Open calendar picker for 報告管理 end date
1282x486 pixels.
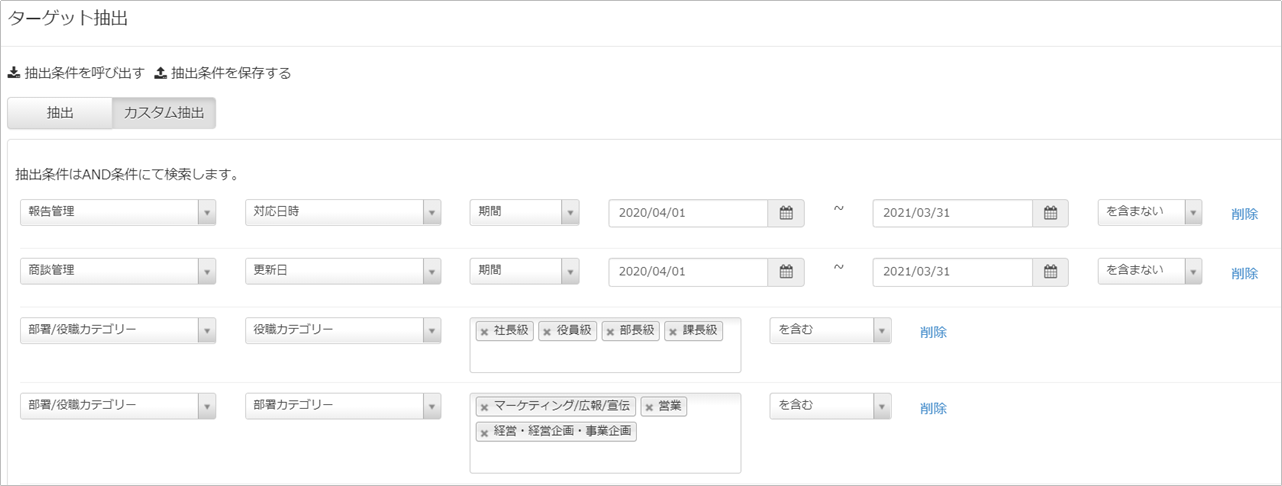(1050, 213)
